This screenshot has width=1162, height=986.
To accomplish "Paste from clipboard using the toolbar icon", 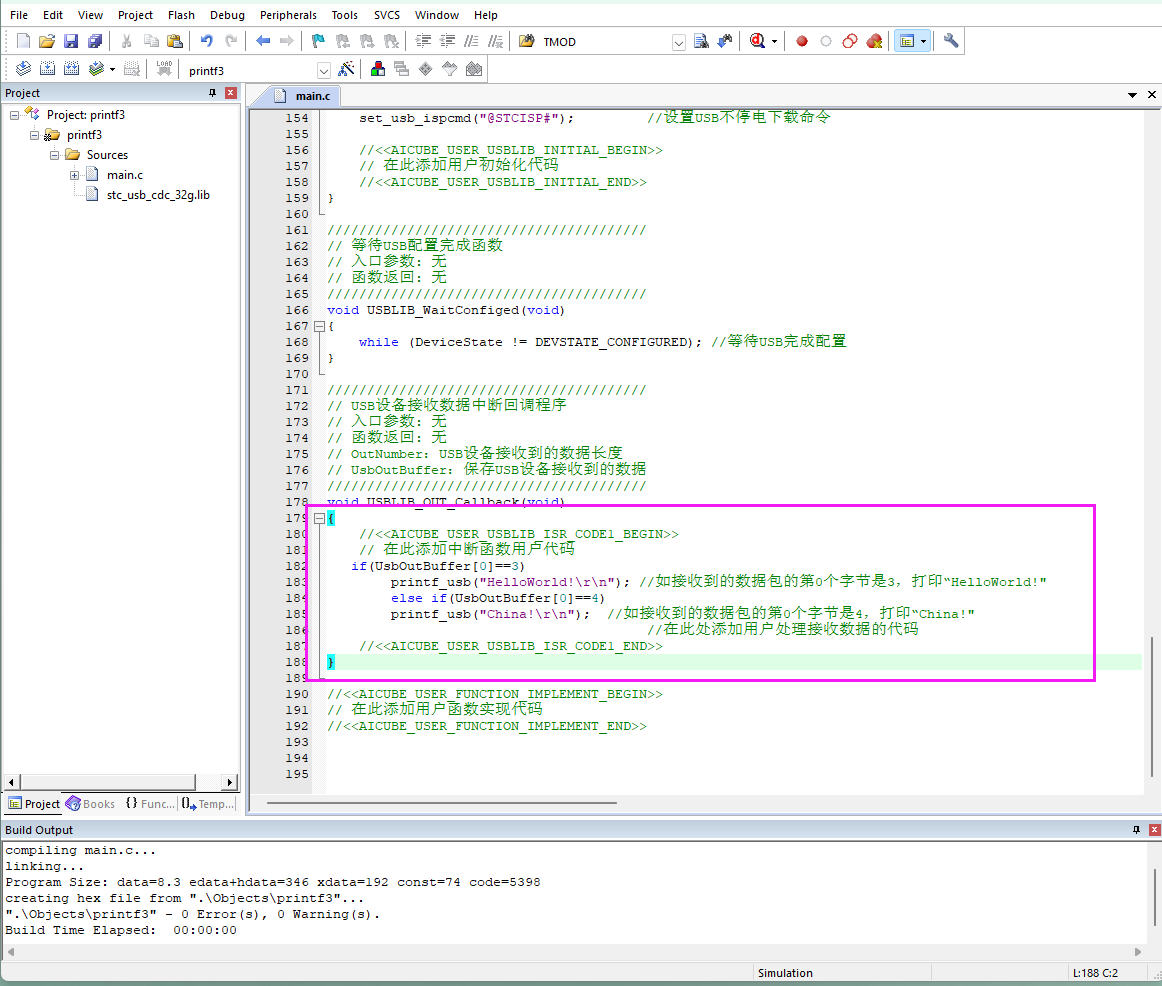I will click(x=175, y=41).
